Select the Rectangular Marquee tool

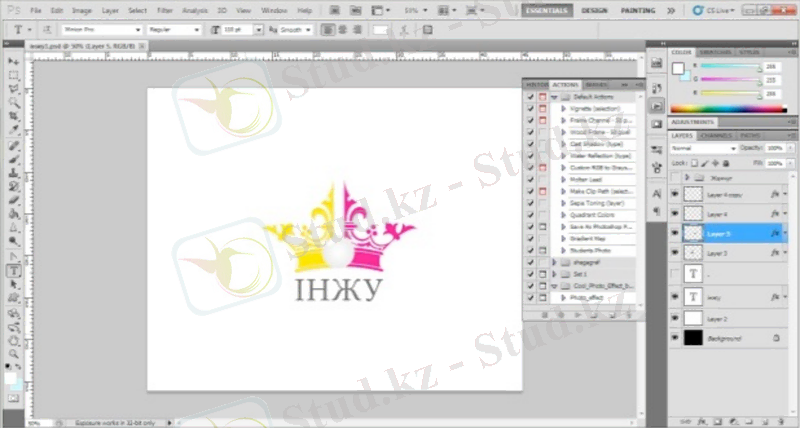point(14,75)
